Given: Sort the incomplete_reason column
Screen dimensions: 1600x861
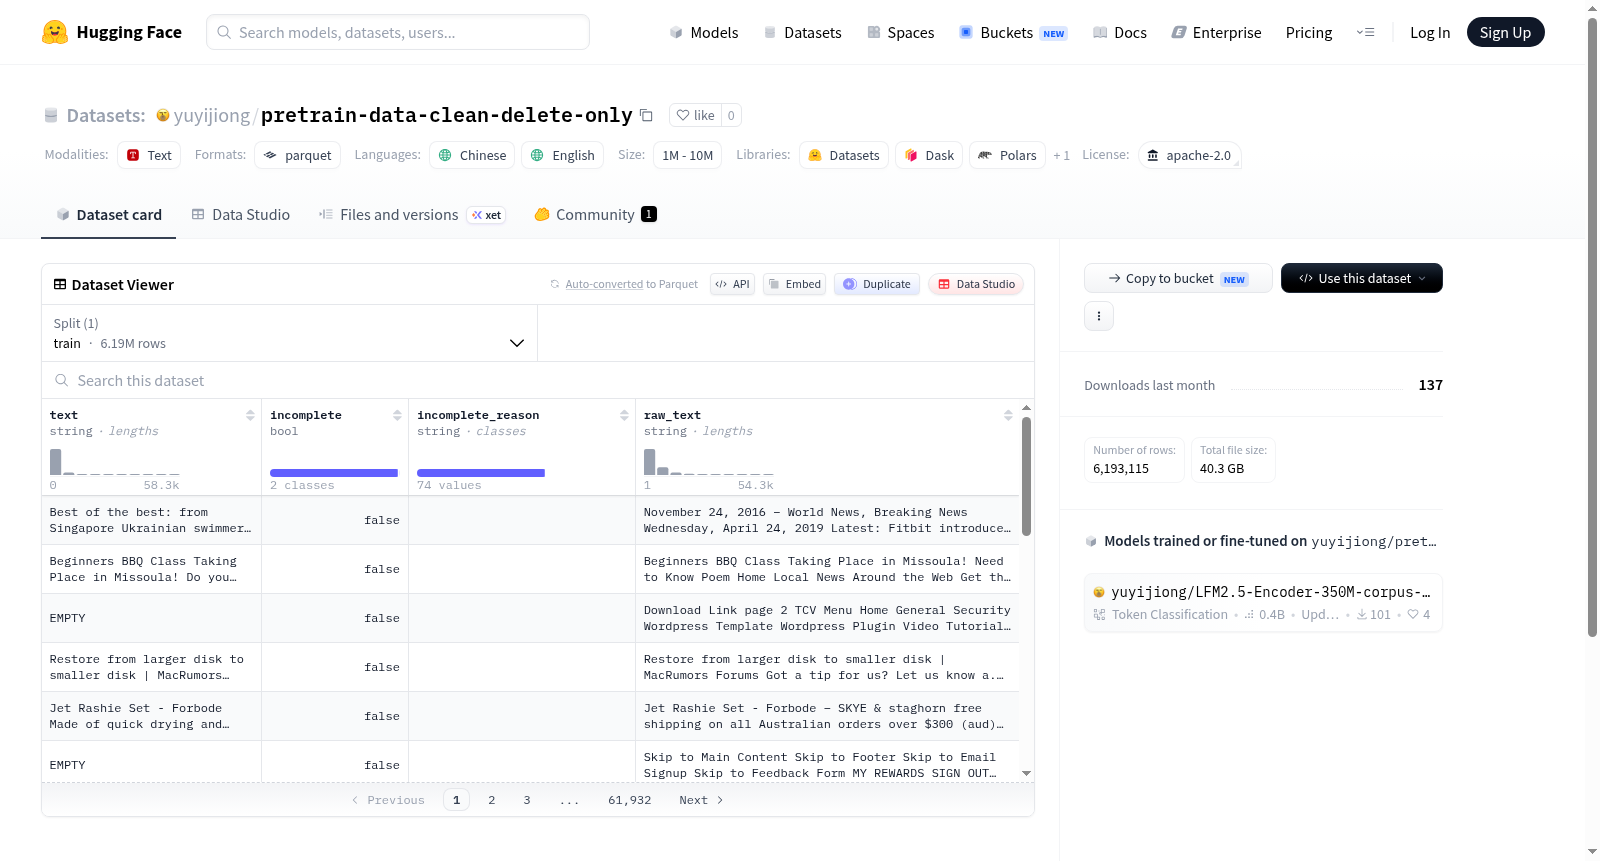Looking at the screenshot, I should point(624,415).
